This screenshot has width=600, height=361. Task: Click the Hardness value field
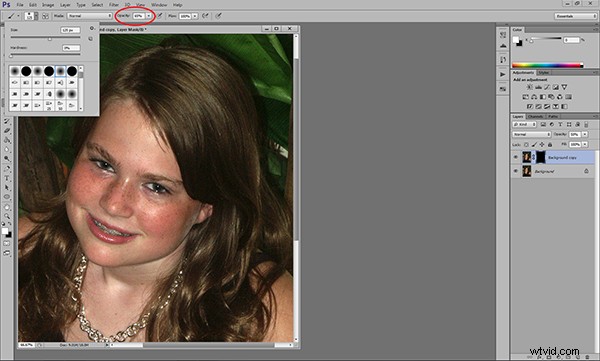point(71,48)
